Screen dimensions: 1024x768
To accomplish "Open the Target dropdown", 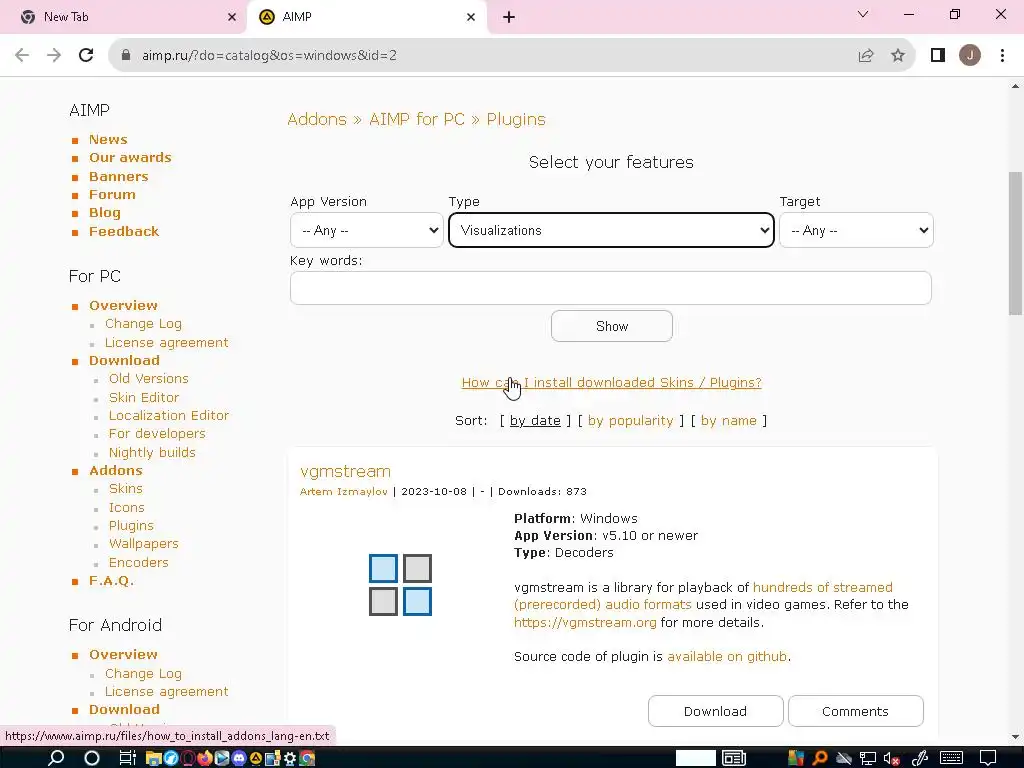I will 856,230.
